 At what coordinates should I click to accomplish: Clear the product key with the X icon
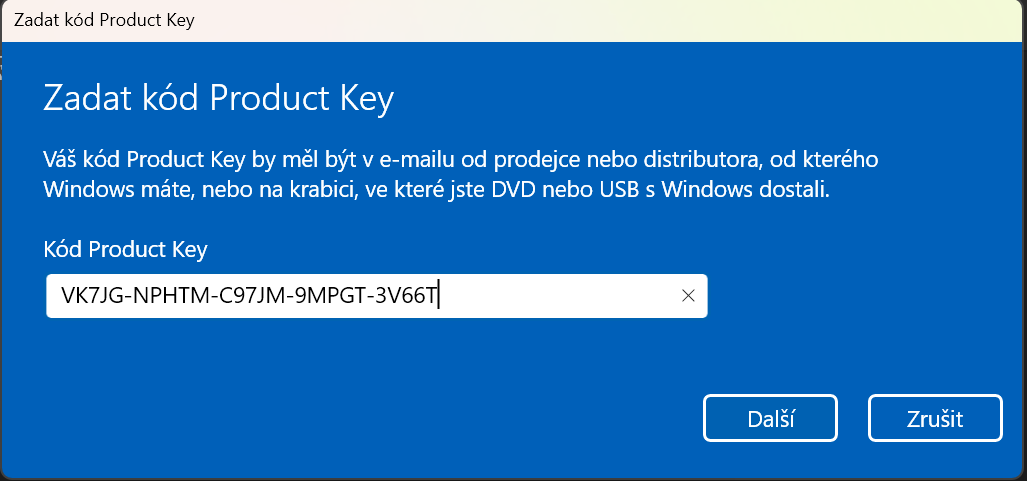pyautogui.click(x=688, y=296)
